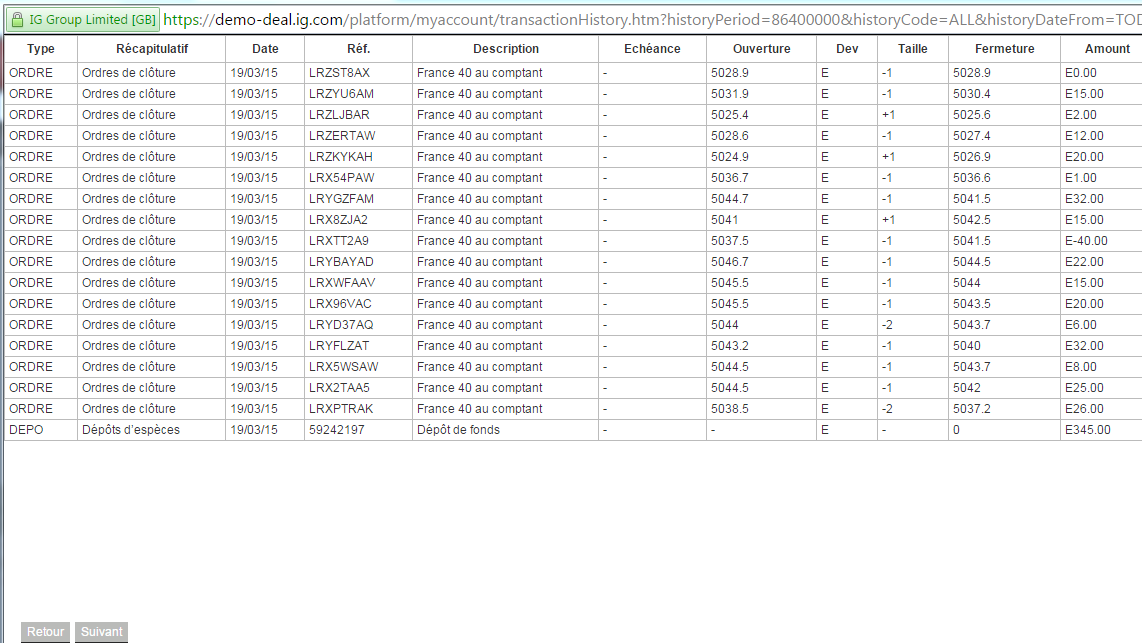Click opening price 5046.7
Screen dimensions: 1142x643
pos(730,262)
